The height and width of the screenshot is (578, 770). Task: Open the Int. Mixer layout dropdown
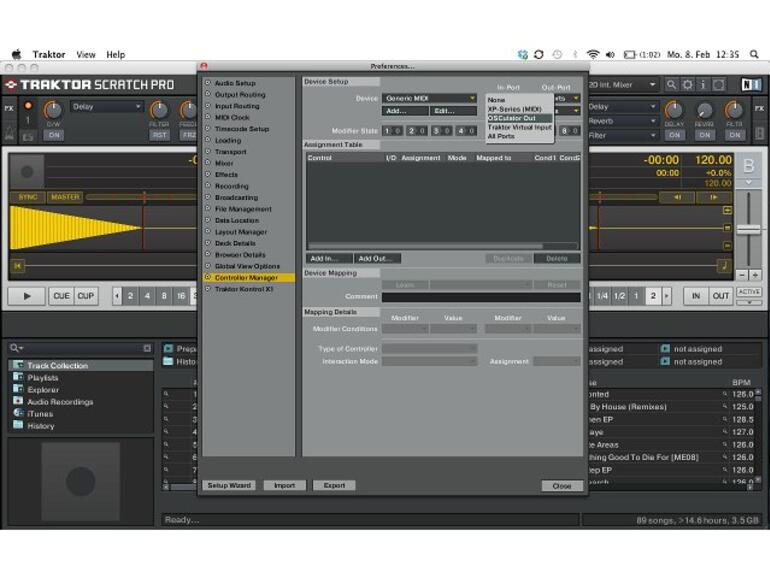pos(623,84)
